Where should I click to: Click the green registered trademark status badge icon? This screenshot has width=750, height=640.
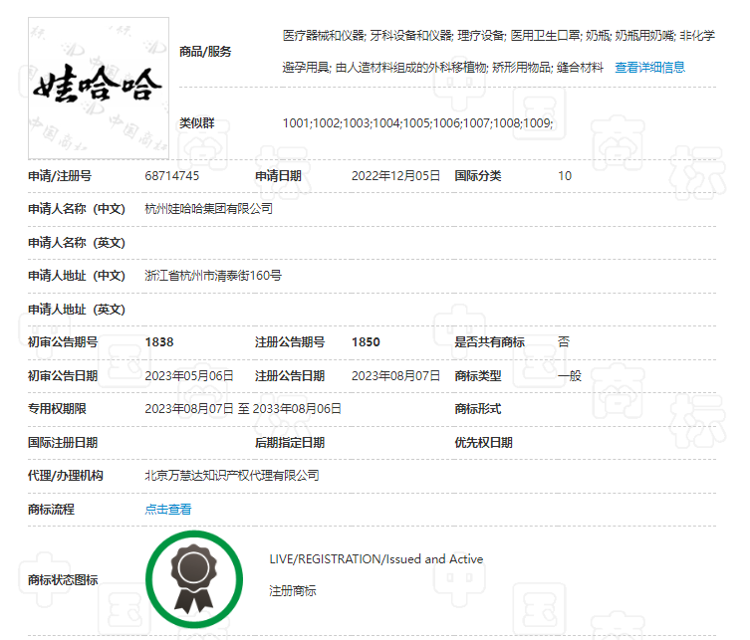pyautogui.click(x=194, y=579)
